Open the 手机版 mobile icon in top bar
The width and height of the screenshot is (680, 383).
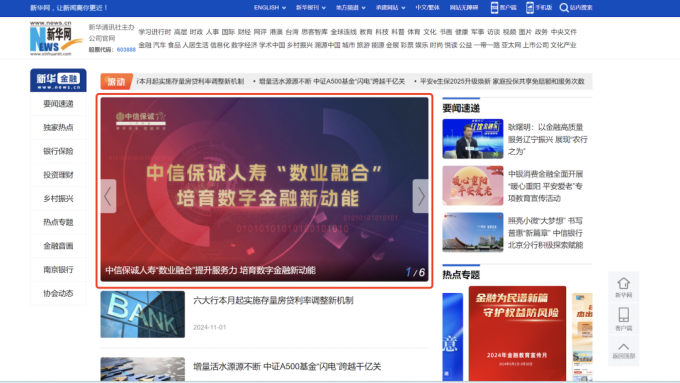pyautogui.click(x=530, y=7)
